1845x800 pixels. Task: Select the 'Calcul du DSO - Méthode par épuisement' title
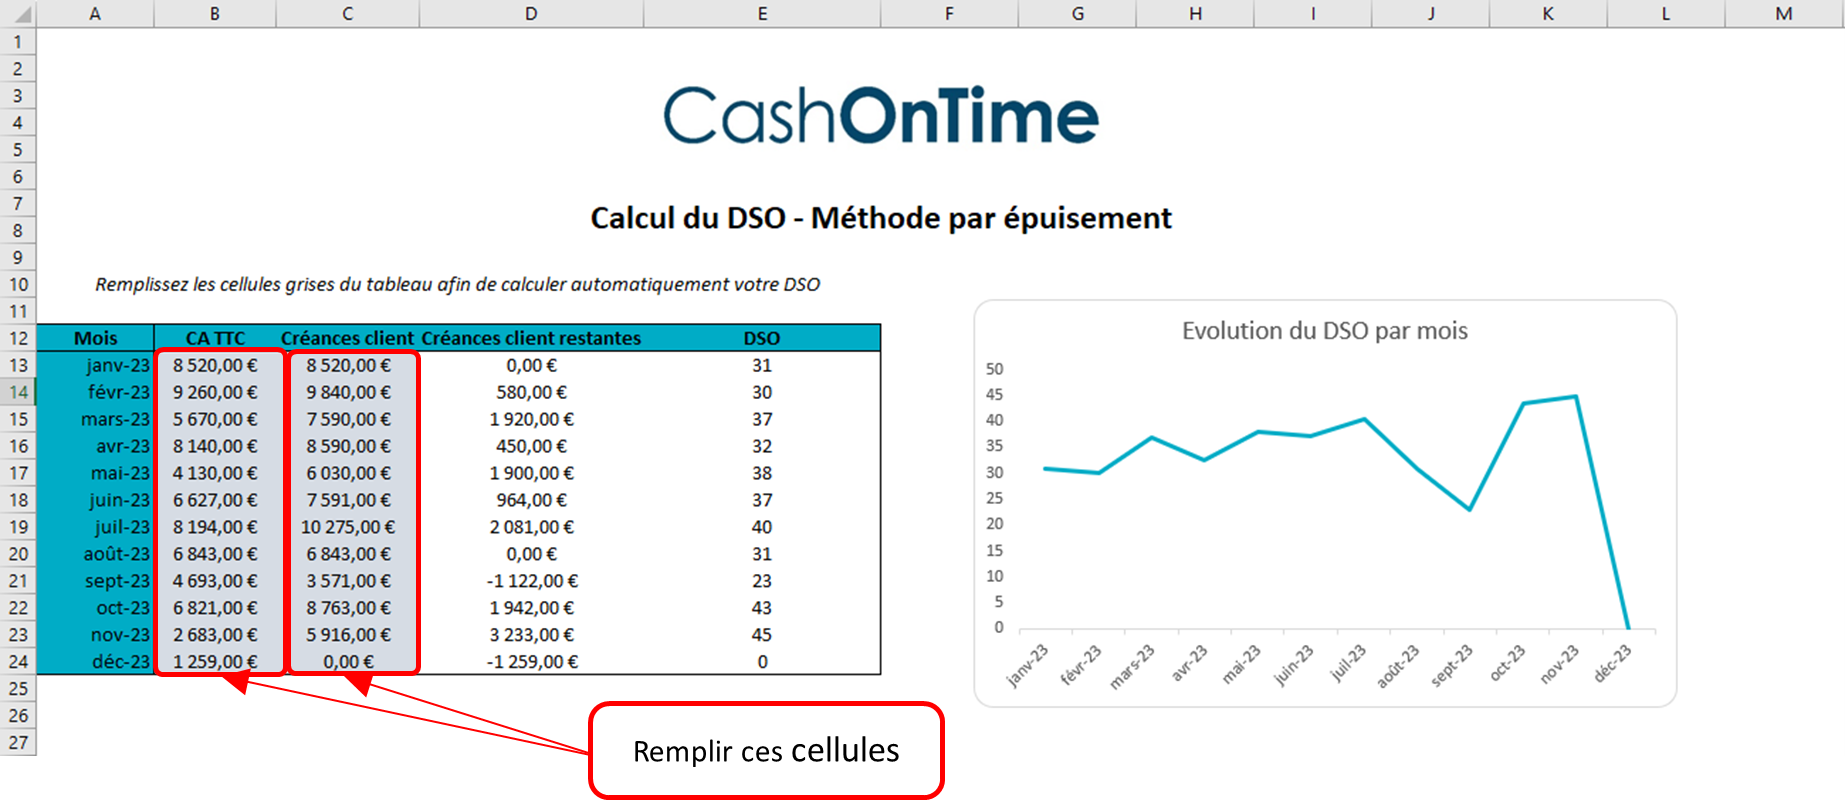tap(880, 218)
